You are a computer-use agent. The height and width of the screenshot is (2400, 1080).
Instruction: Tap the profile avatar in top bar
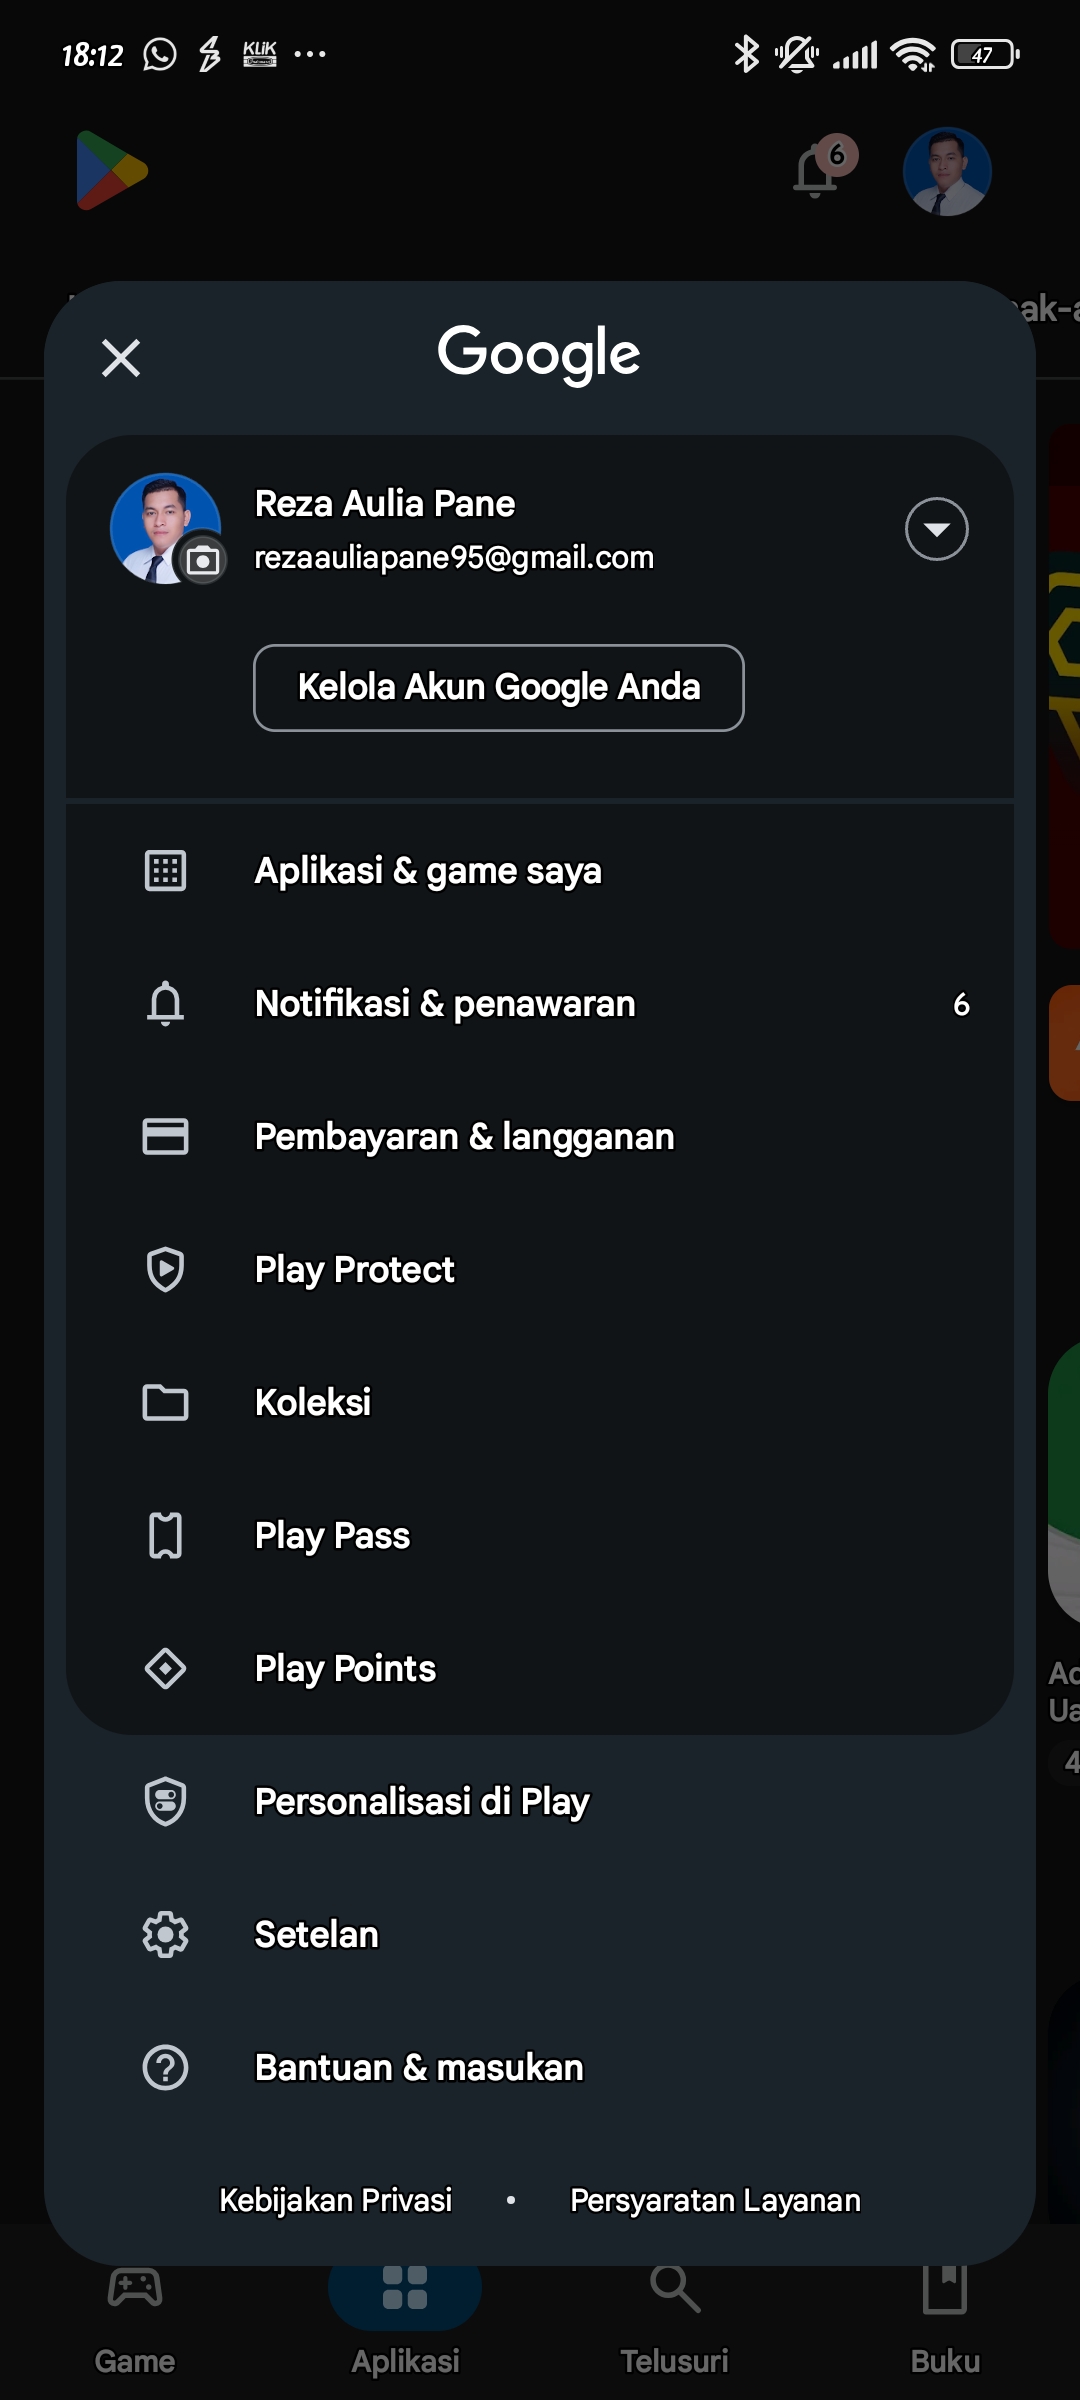[946, 171]
